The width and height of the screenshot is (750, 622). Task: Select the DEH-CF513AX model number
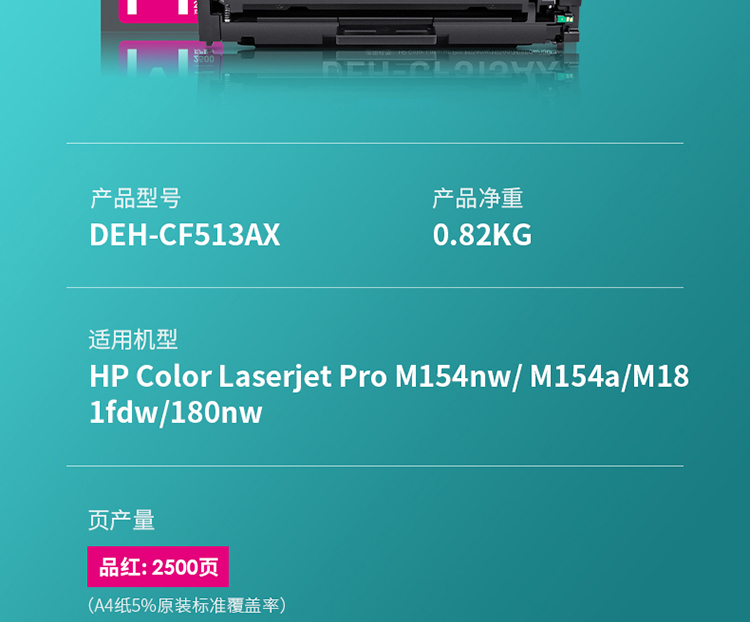coord(185,234)
